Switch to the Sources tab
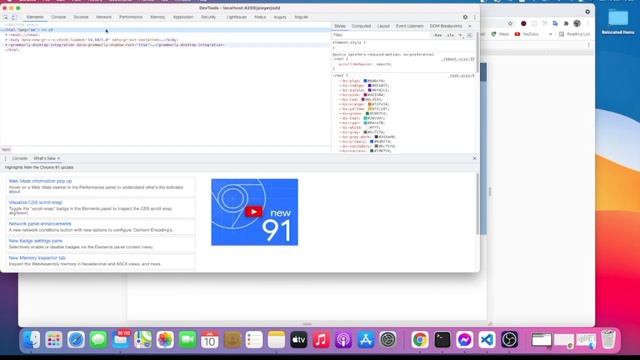 tap(81, 17)
